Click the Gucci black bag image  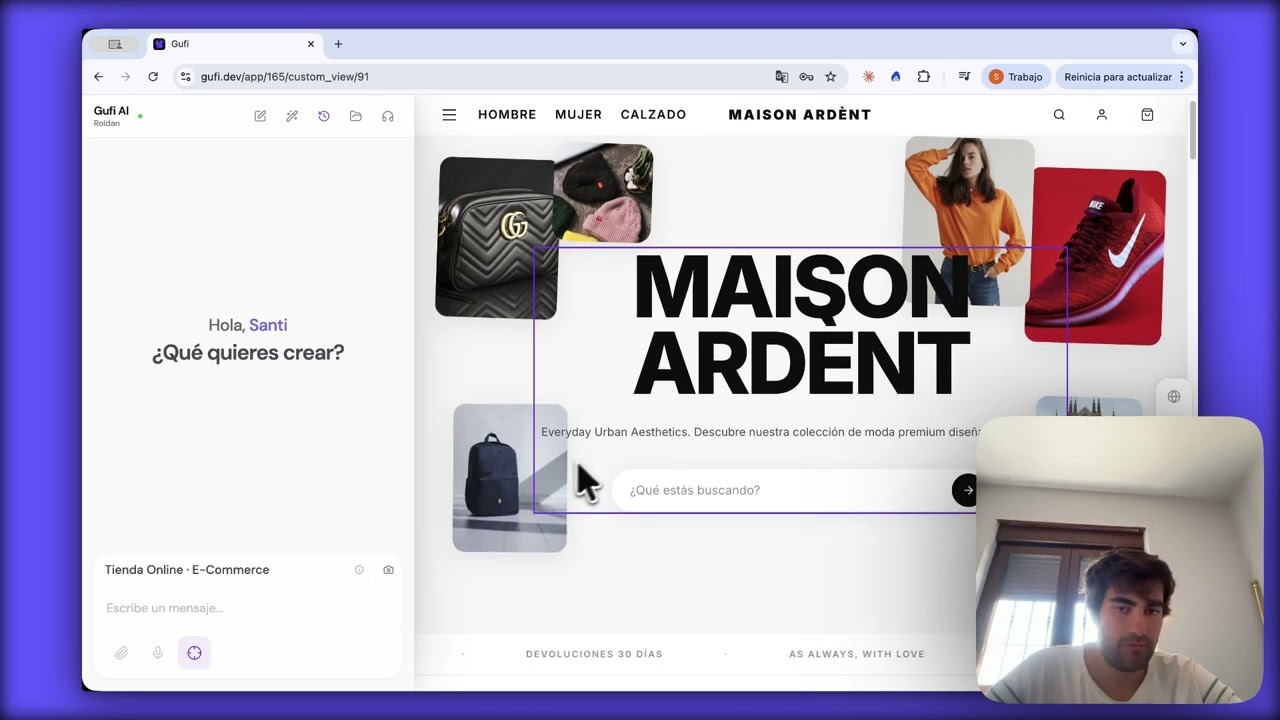495,238
